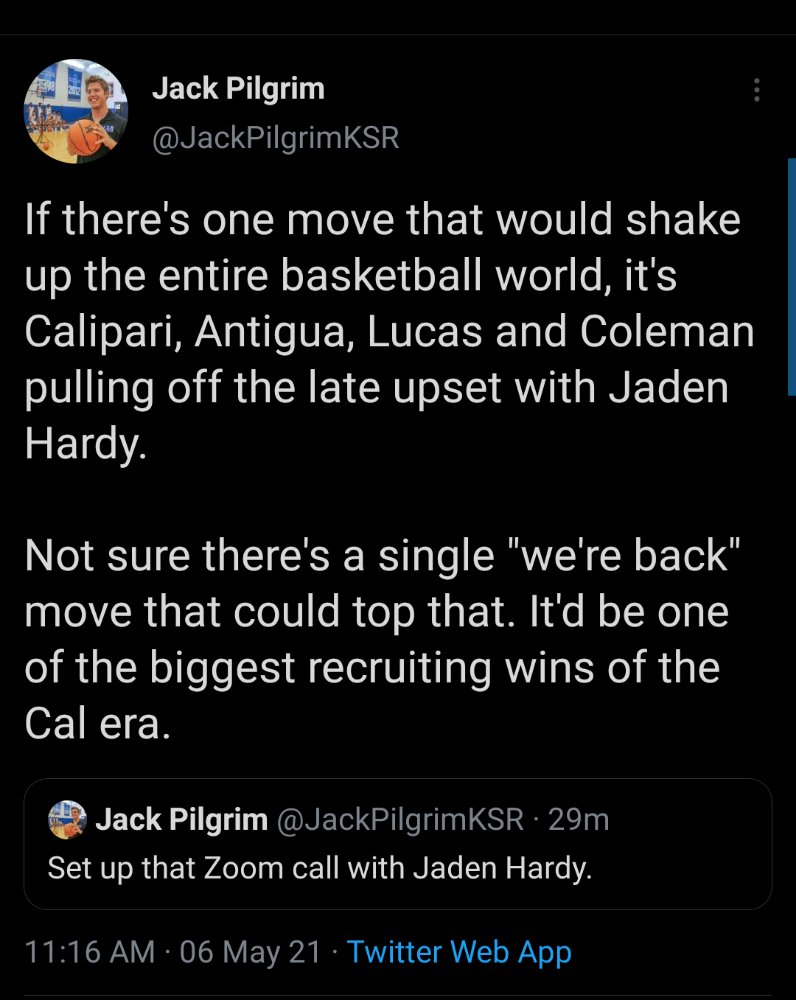The height and width of the screenshot is (1000, 796).
Task: Click the @JackPilgrimKSR handle below the author name
Action: 275,138
